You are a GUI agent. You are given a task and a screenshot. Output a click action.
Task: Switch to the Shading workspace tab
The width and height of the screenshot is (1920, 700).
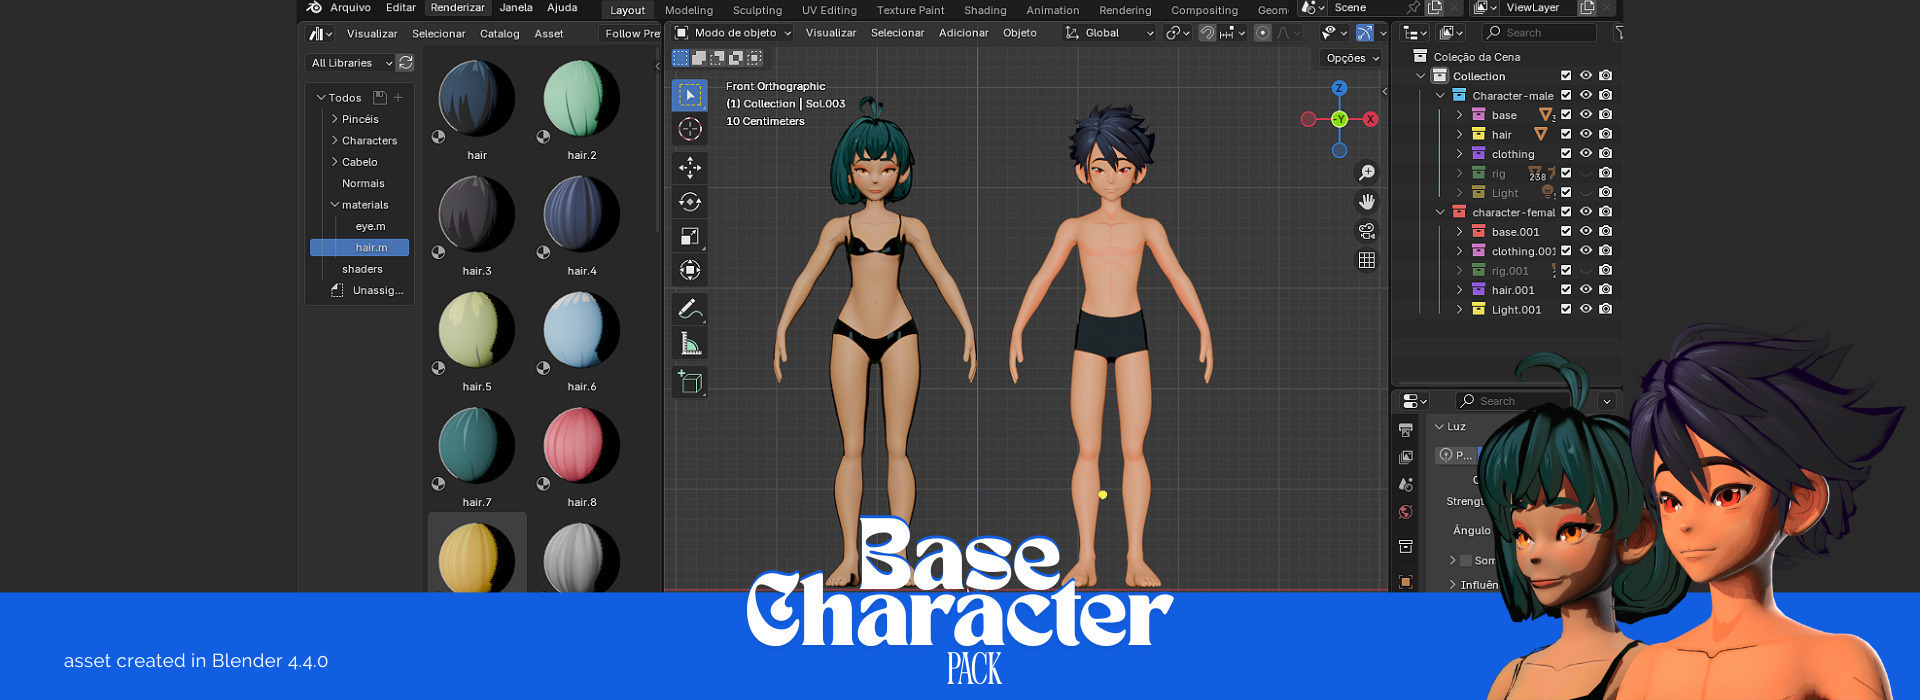pos(985,10)
